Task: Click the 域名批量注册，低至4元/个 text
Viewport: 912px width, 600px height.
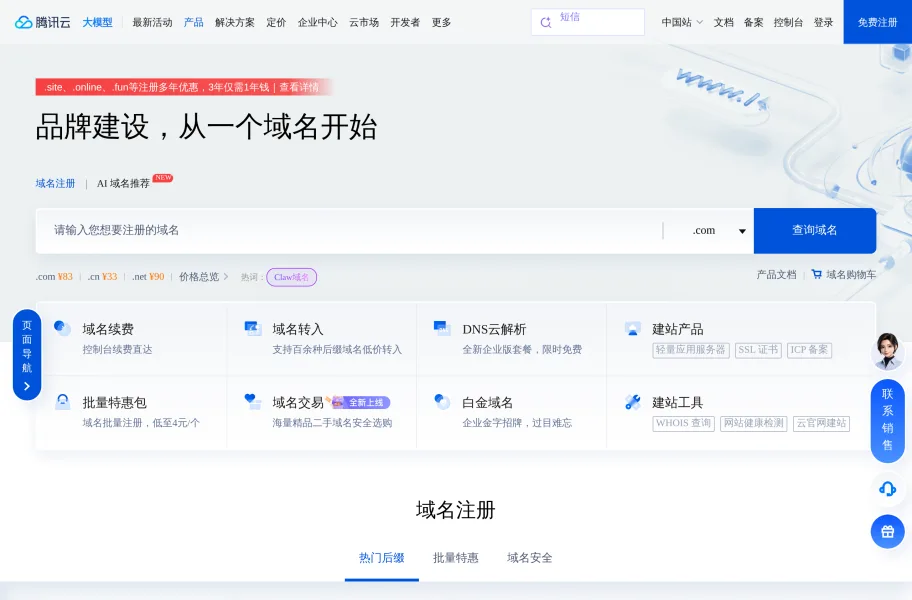Action: (x=141, y=423)
